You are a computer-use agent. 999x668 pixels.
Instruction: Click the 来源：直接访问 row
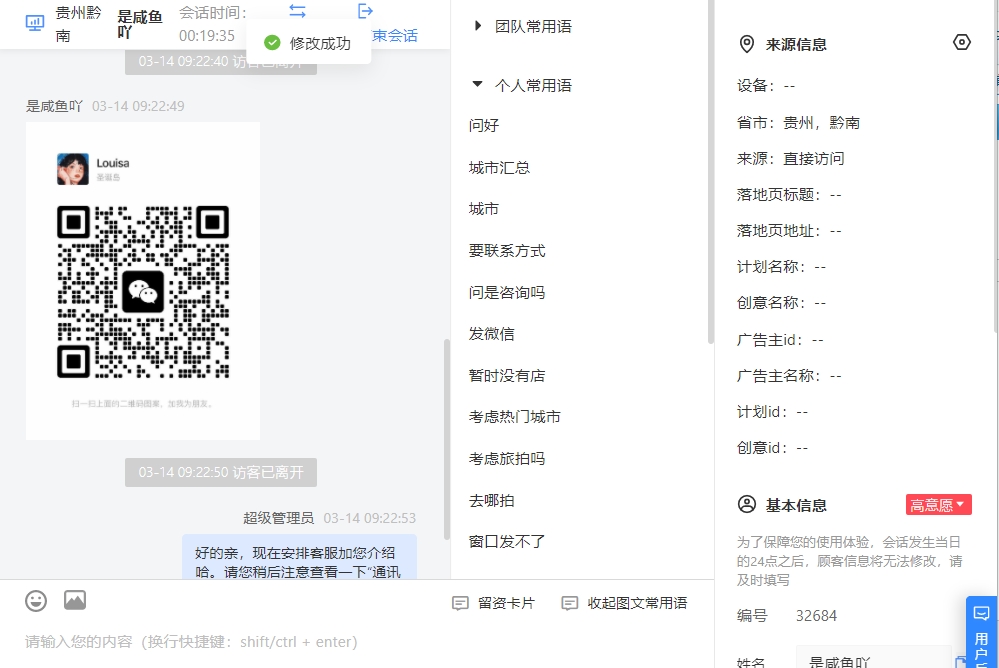point(791,159)
